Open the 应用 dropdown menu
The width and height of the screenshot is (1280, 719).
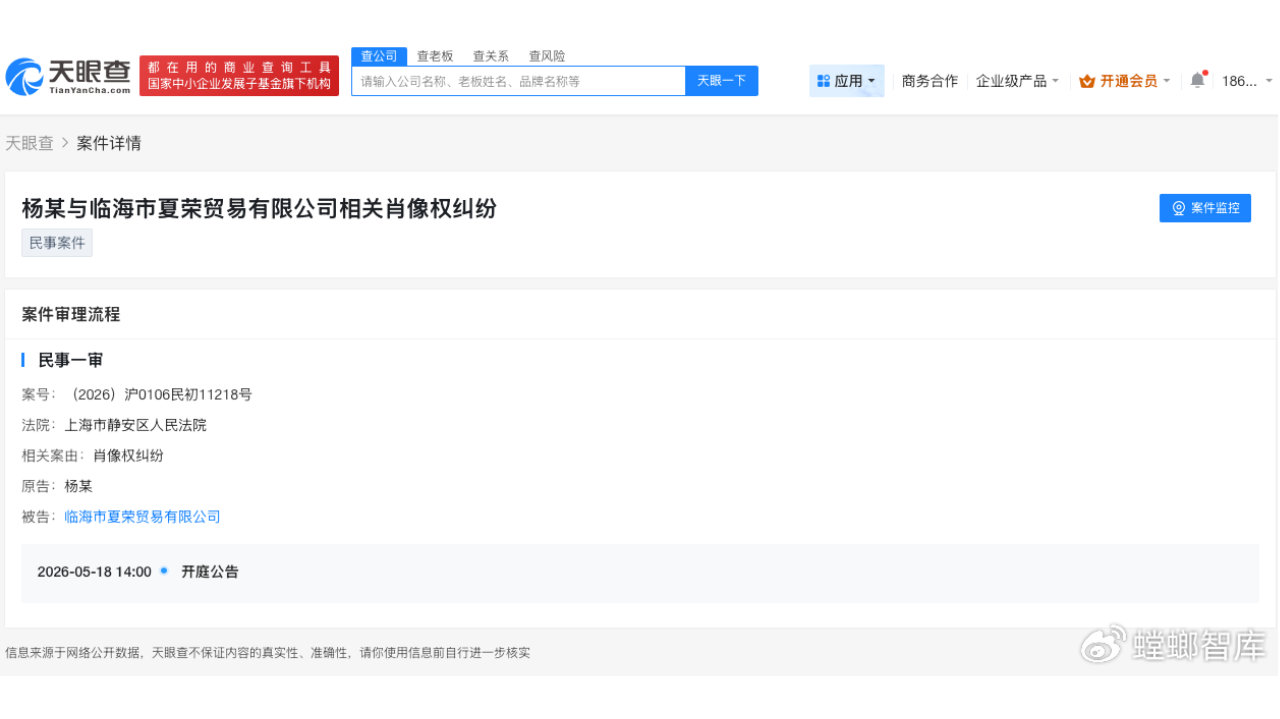(x=846, y=80)
